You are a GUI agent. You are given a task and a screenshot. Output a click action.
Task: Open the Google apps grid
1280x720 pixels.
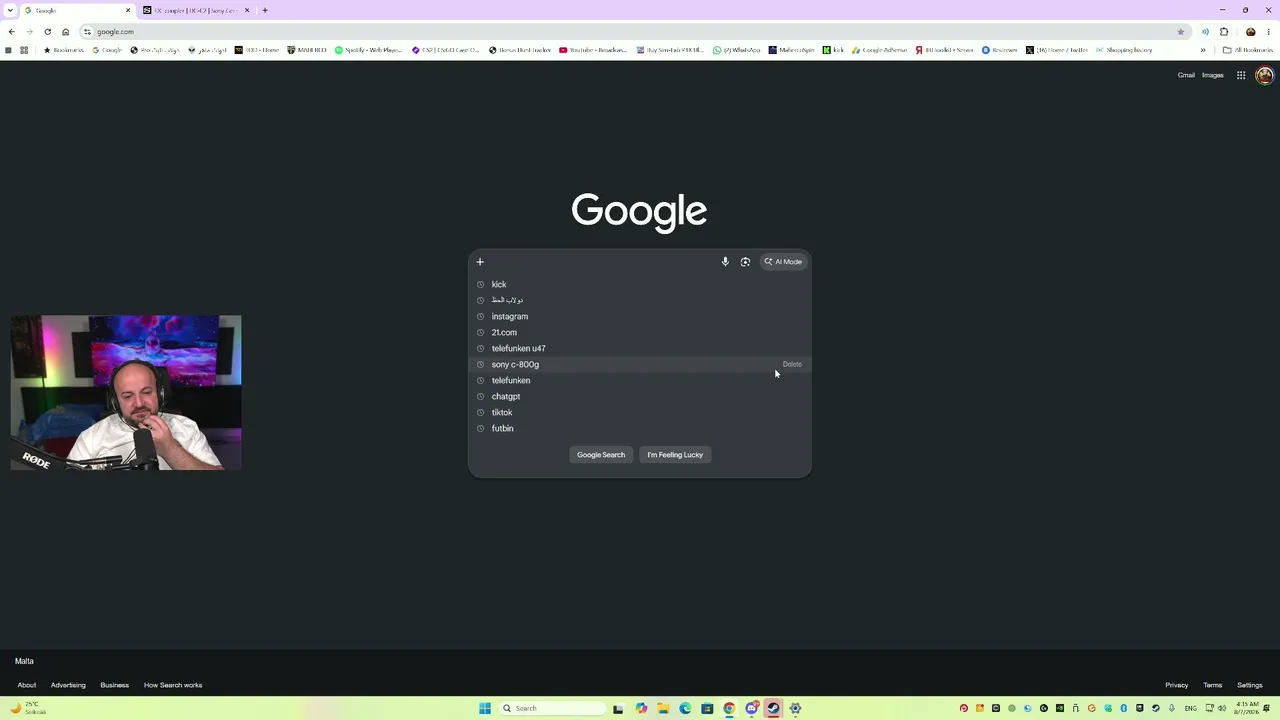(x=1241, y=75)
